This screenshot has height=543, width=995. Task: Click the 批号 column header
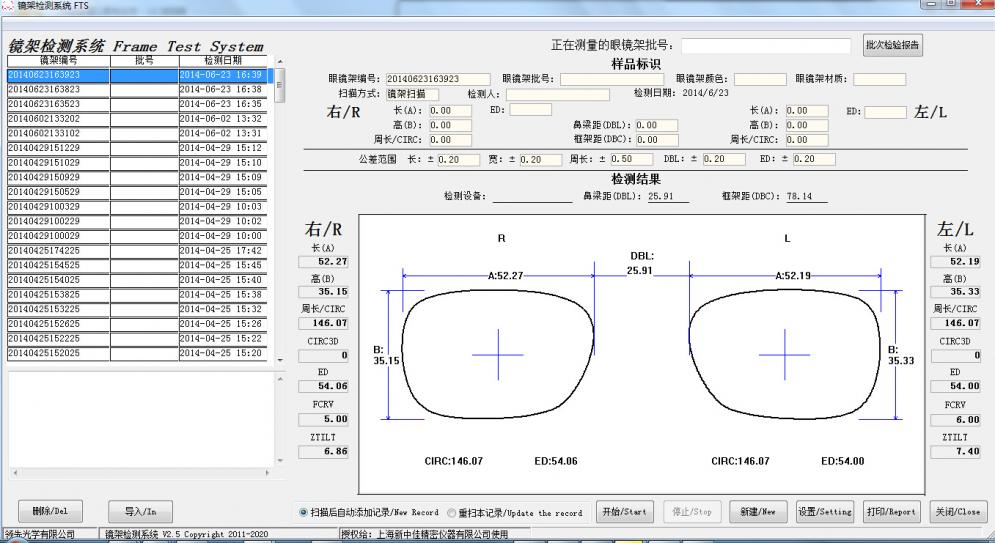(x=144, y=61)
